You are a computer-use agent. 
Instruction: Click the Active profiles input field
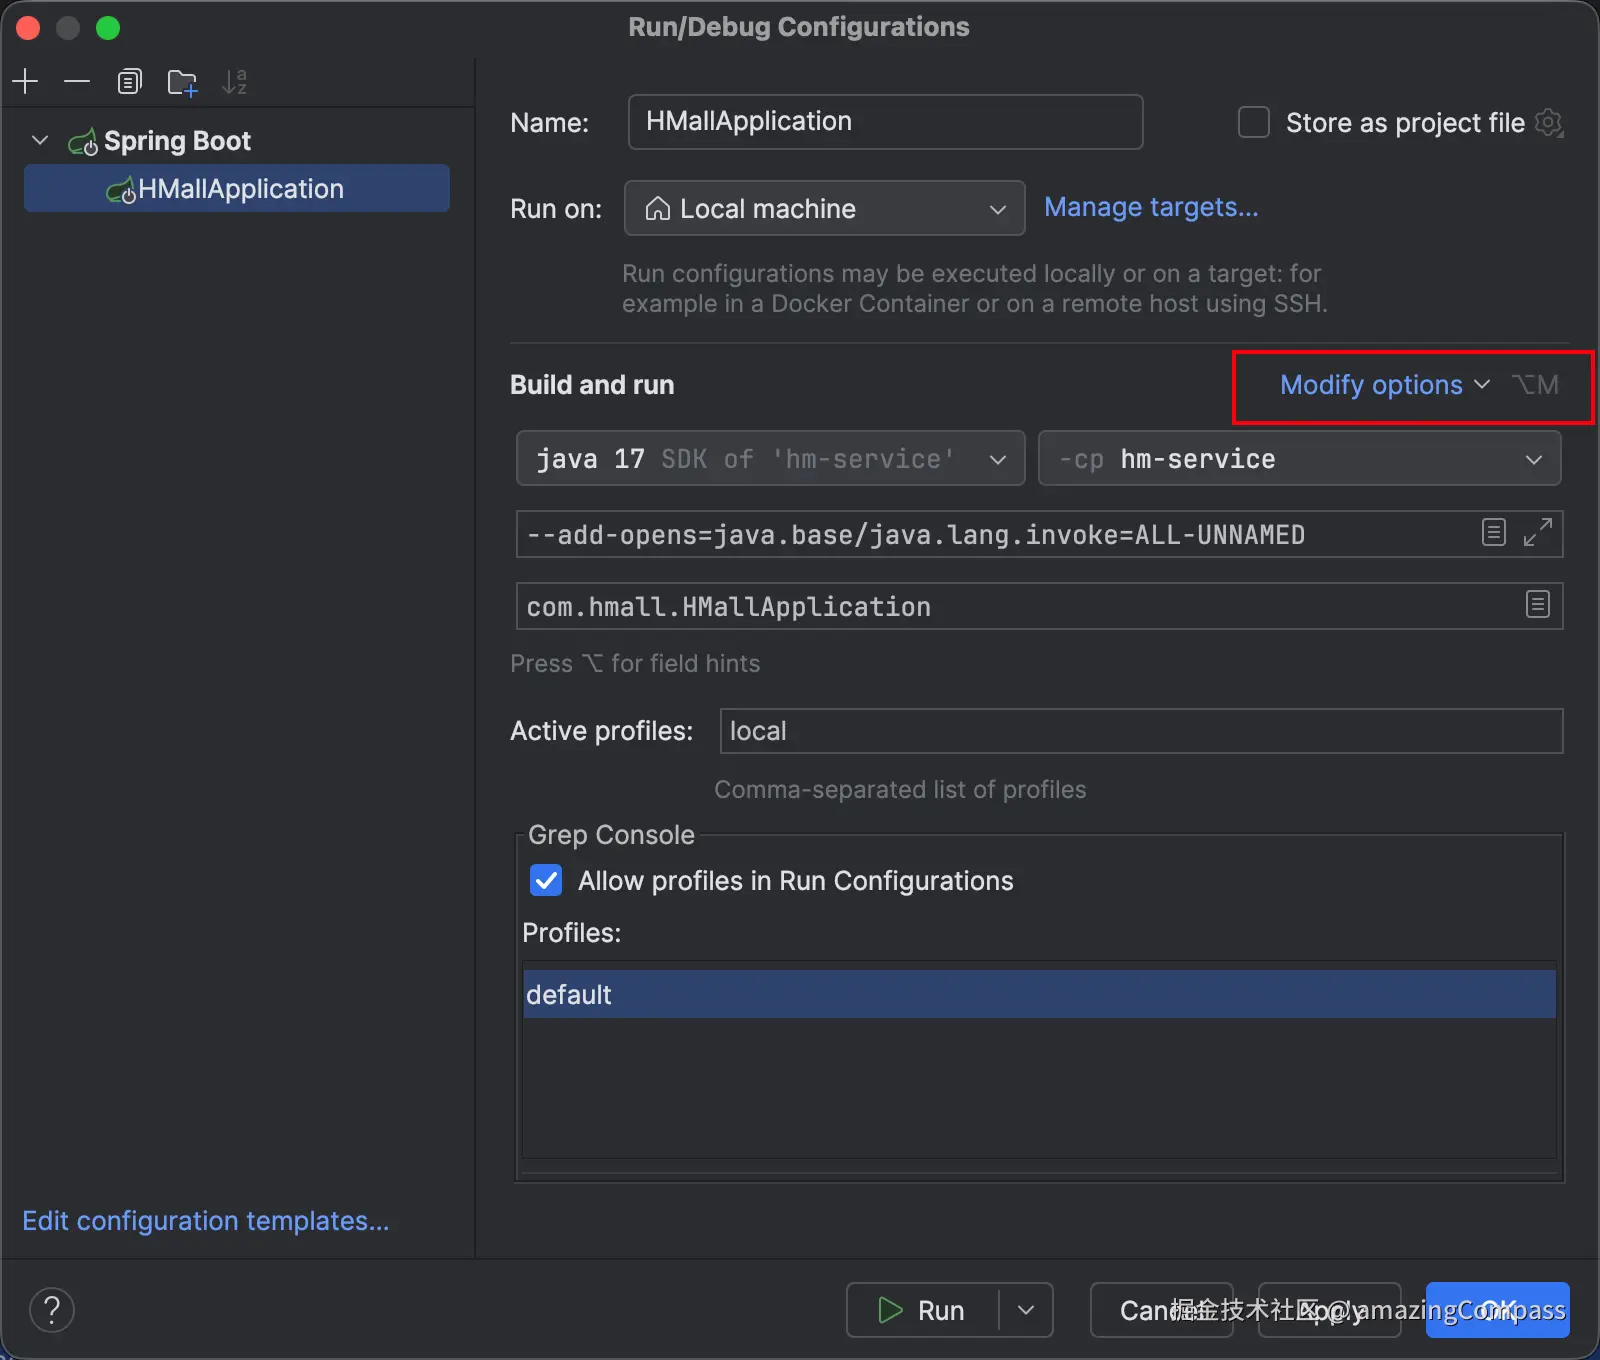pyautogui.click(x=1140, y=731)
